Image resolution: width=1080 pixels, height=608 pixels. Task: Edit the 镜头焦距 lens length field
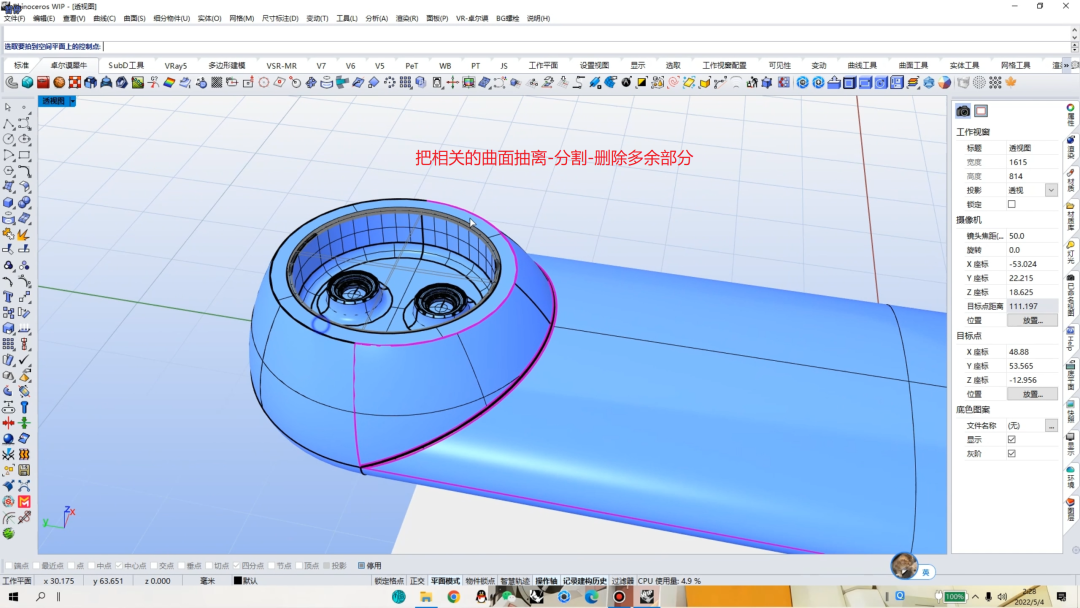pos(1032,236)
